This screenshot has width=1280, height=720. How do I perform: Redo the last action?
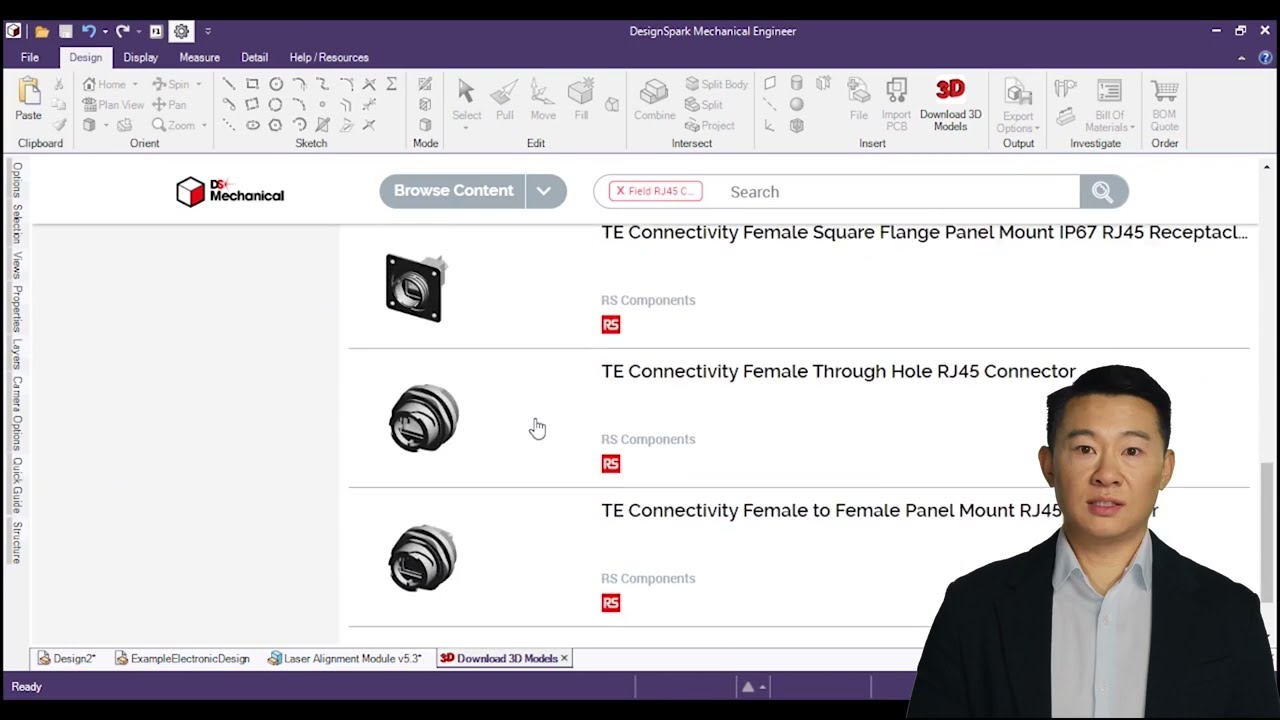pos(122,31)
